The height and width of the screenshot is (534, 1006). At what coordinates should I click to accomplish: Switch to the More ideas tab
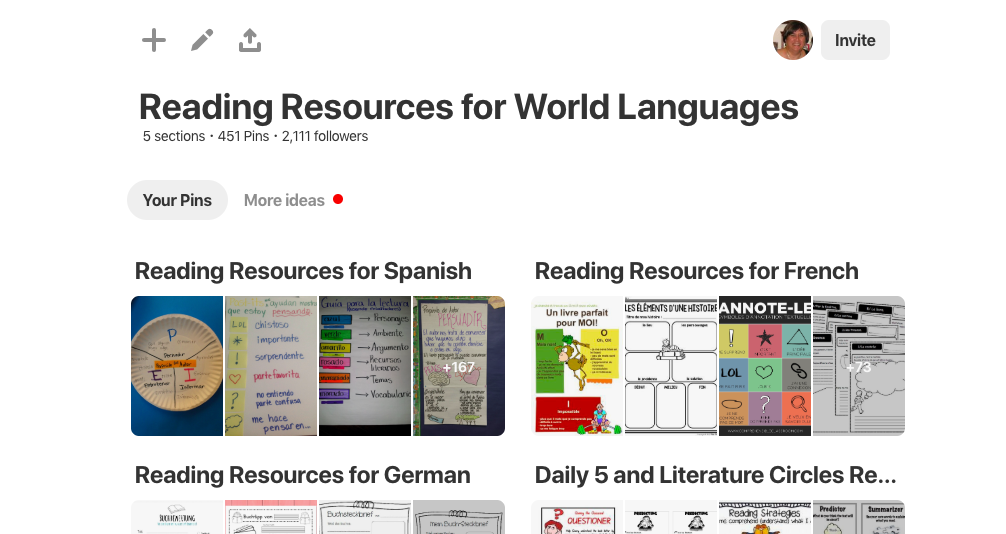coord(284,200)
